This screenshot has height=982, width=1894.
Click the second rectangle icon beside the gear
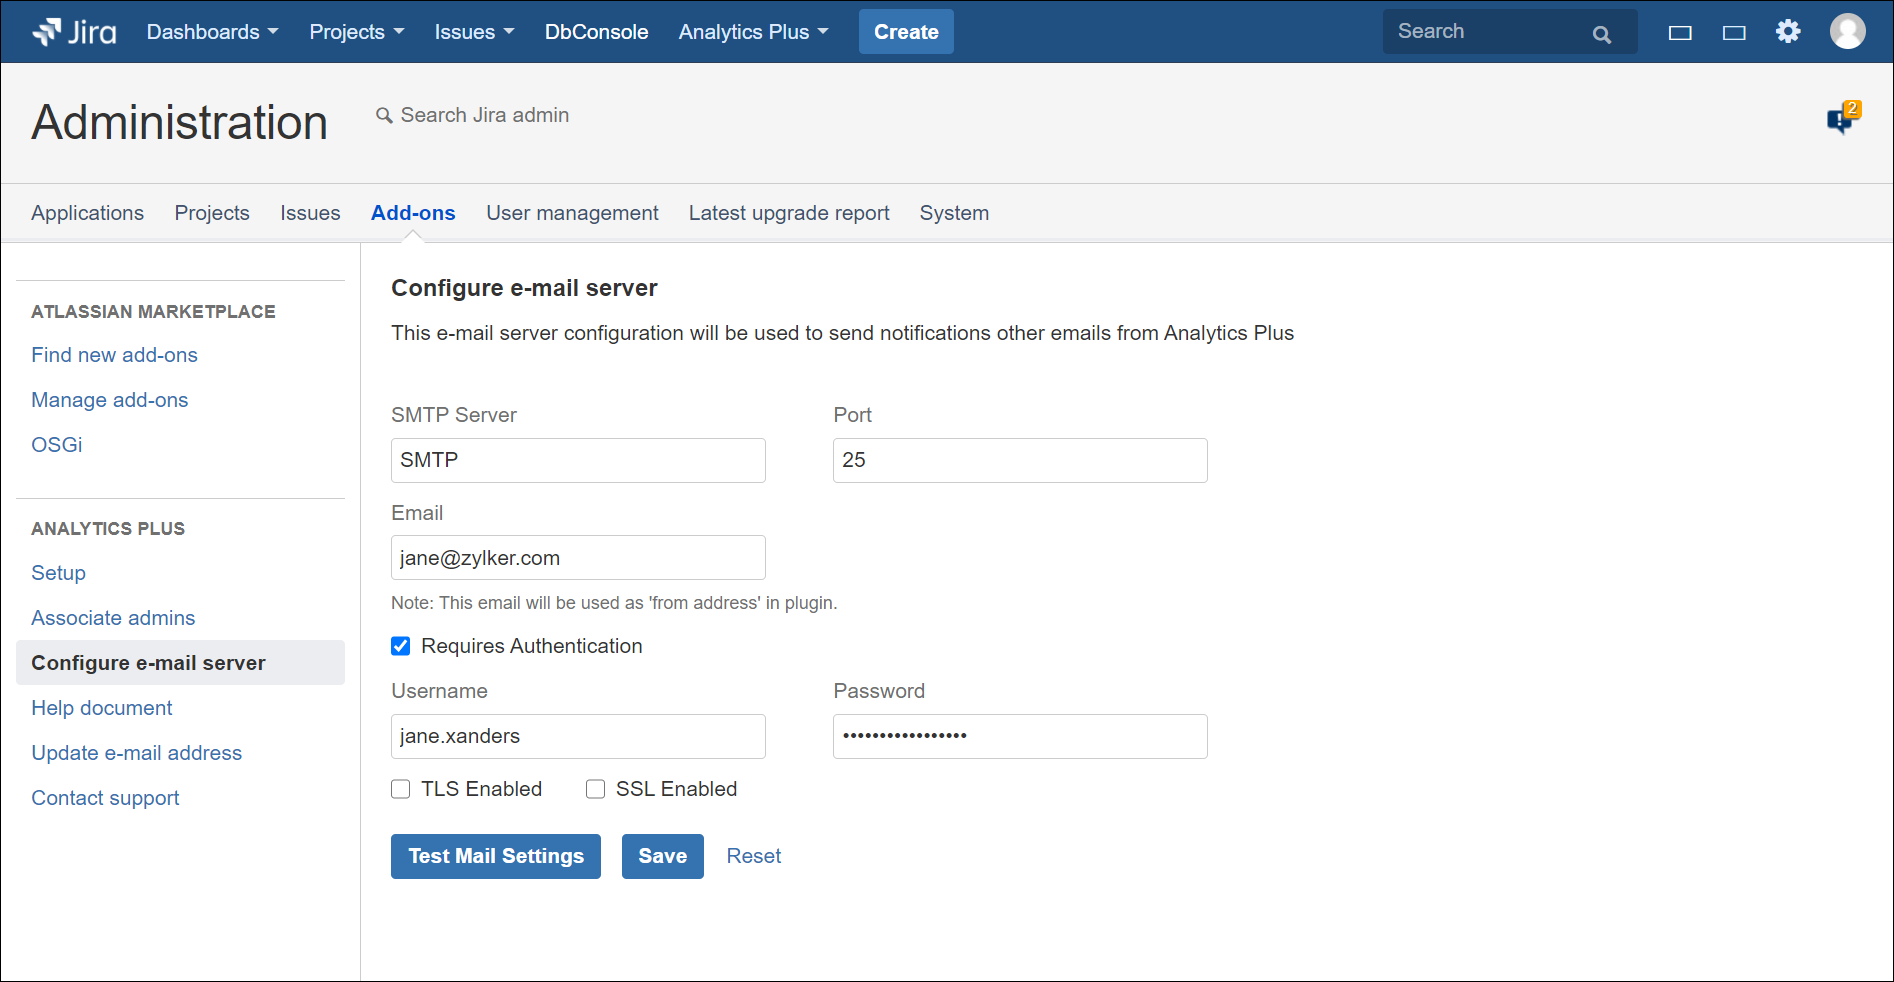point(1734,33)
